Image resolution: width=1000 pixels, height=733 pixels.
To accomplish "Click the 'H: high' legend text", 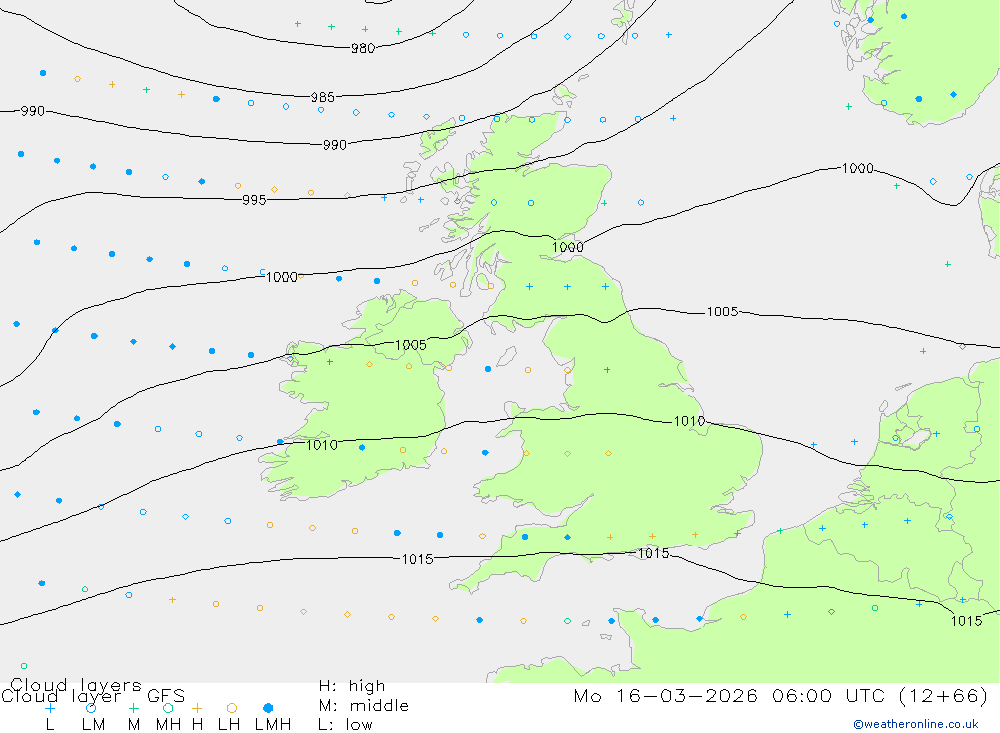I will 352,686.
